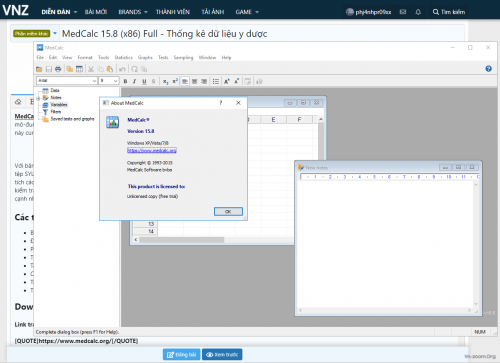Screen dimensions: 500x363
Task: Open the Sampling menu
Action: (183, 58)
